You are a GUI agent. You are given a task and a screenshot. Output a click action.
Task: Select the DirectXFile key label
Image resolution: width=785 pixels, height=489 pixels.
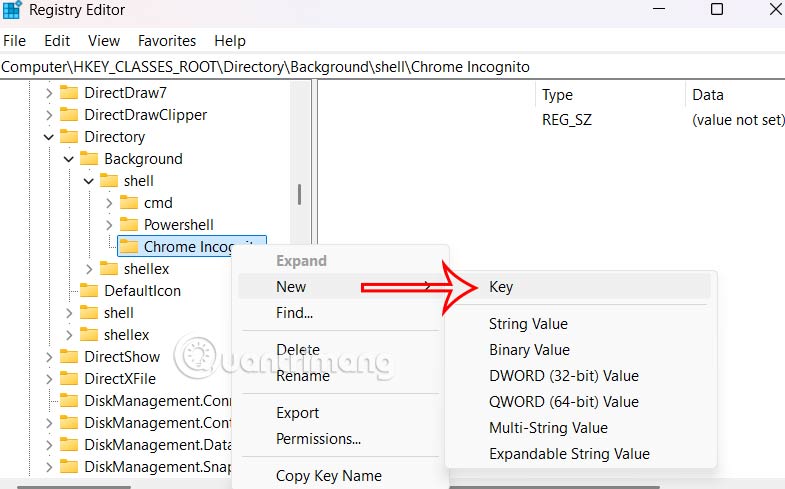pos(120,379)
